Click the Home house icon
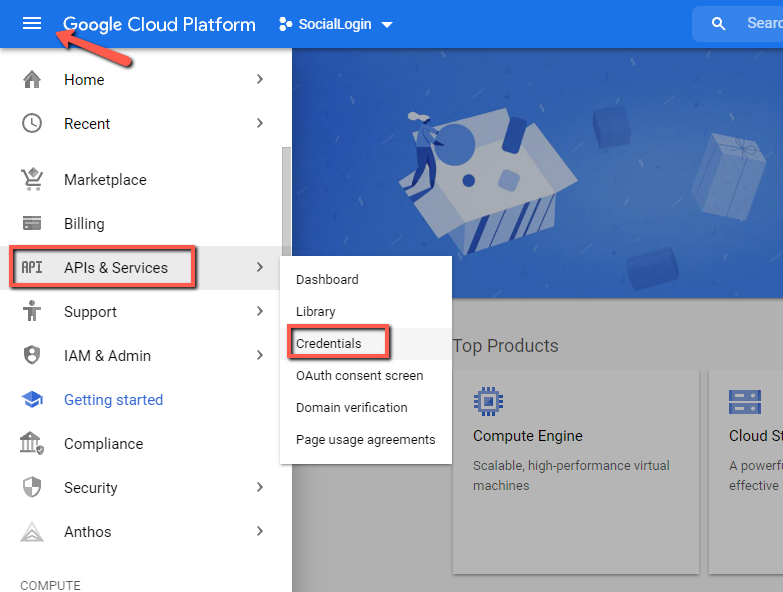Viewport: 783px width, 592px height. click(x=32, y=79)
